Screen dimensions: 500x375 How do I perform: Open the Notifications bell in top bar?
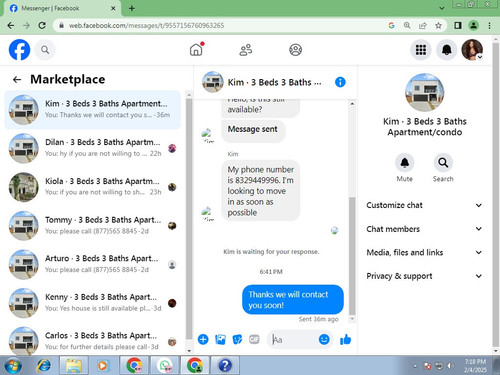447,50
